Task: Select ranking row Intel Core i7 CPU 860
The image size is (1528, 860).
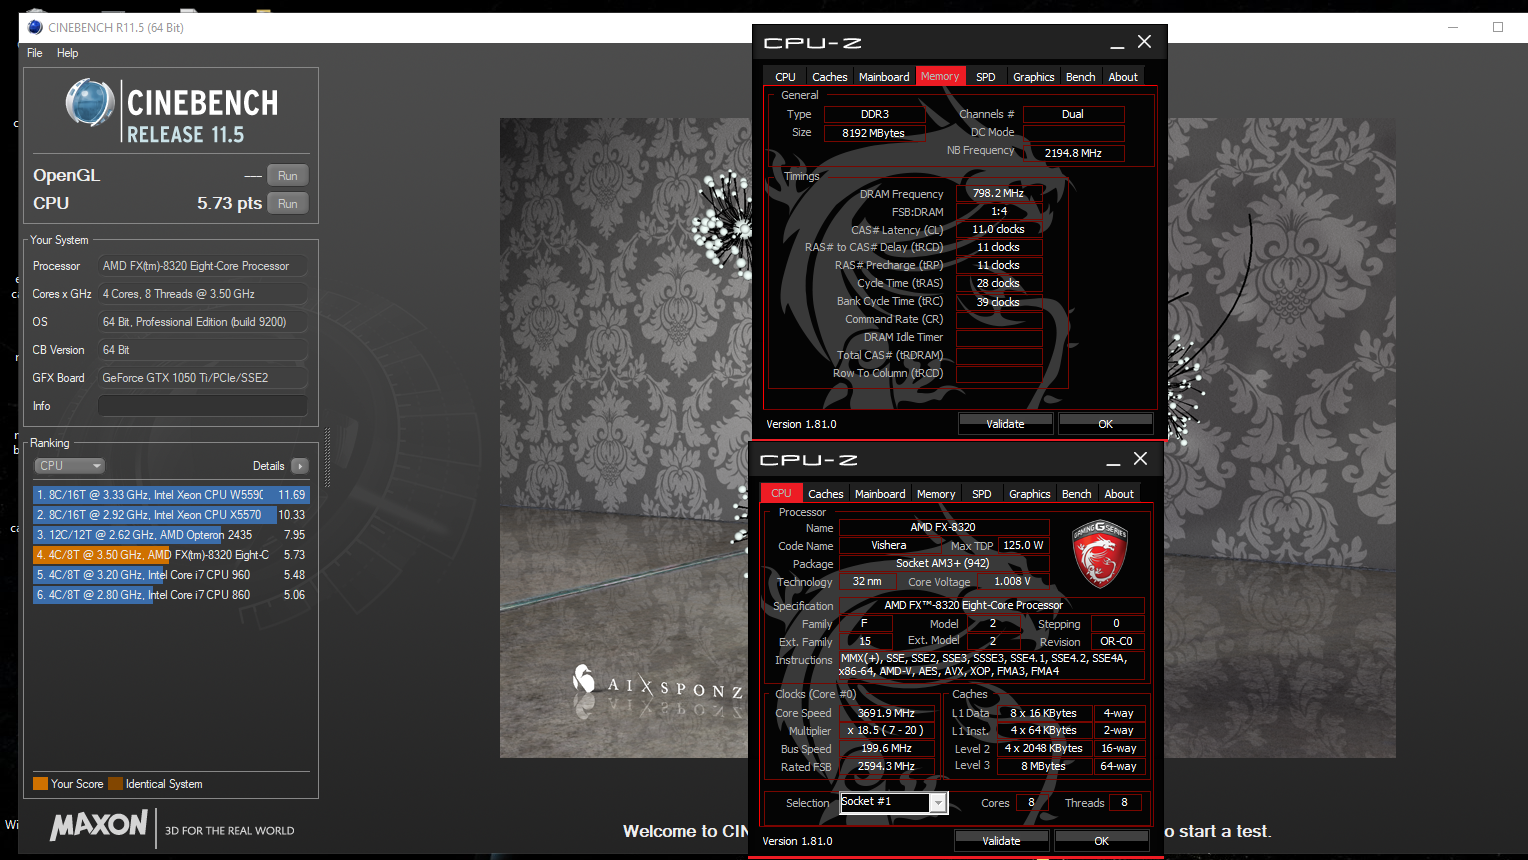Action: click(171, 595)
